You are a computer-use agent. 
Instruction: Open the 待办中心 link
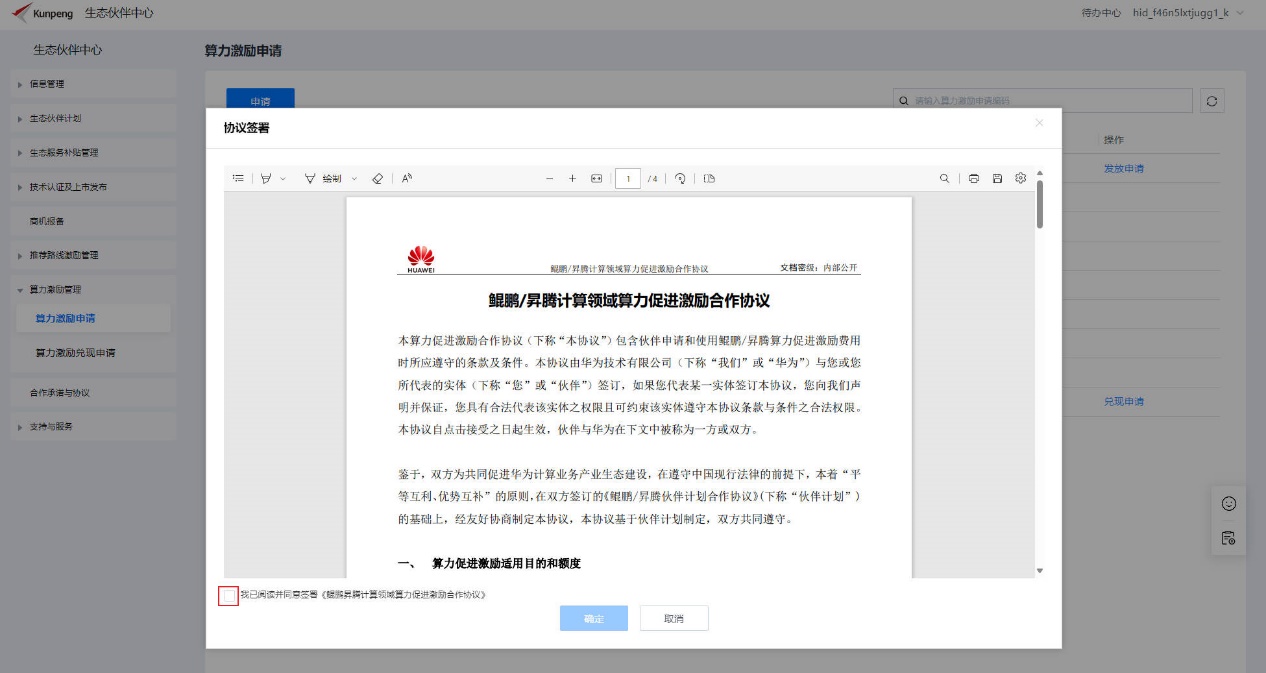pyautogui.click(x=1101, y=13)
